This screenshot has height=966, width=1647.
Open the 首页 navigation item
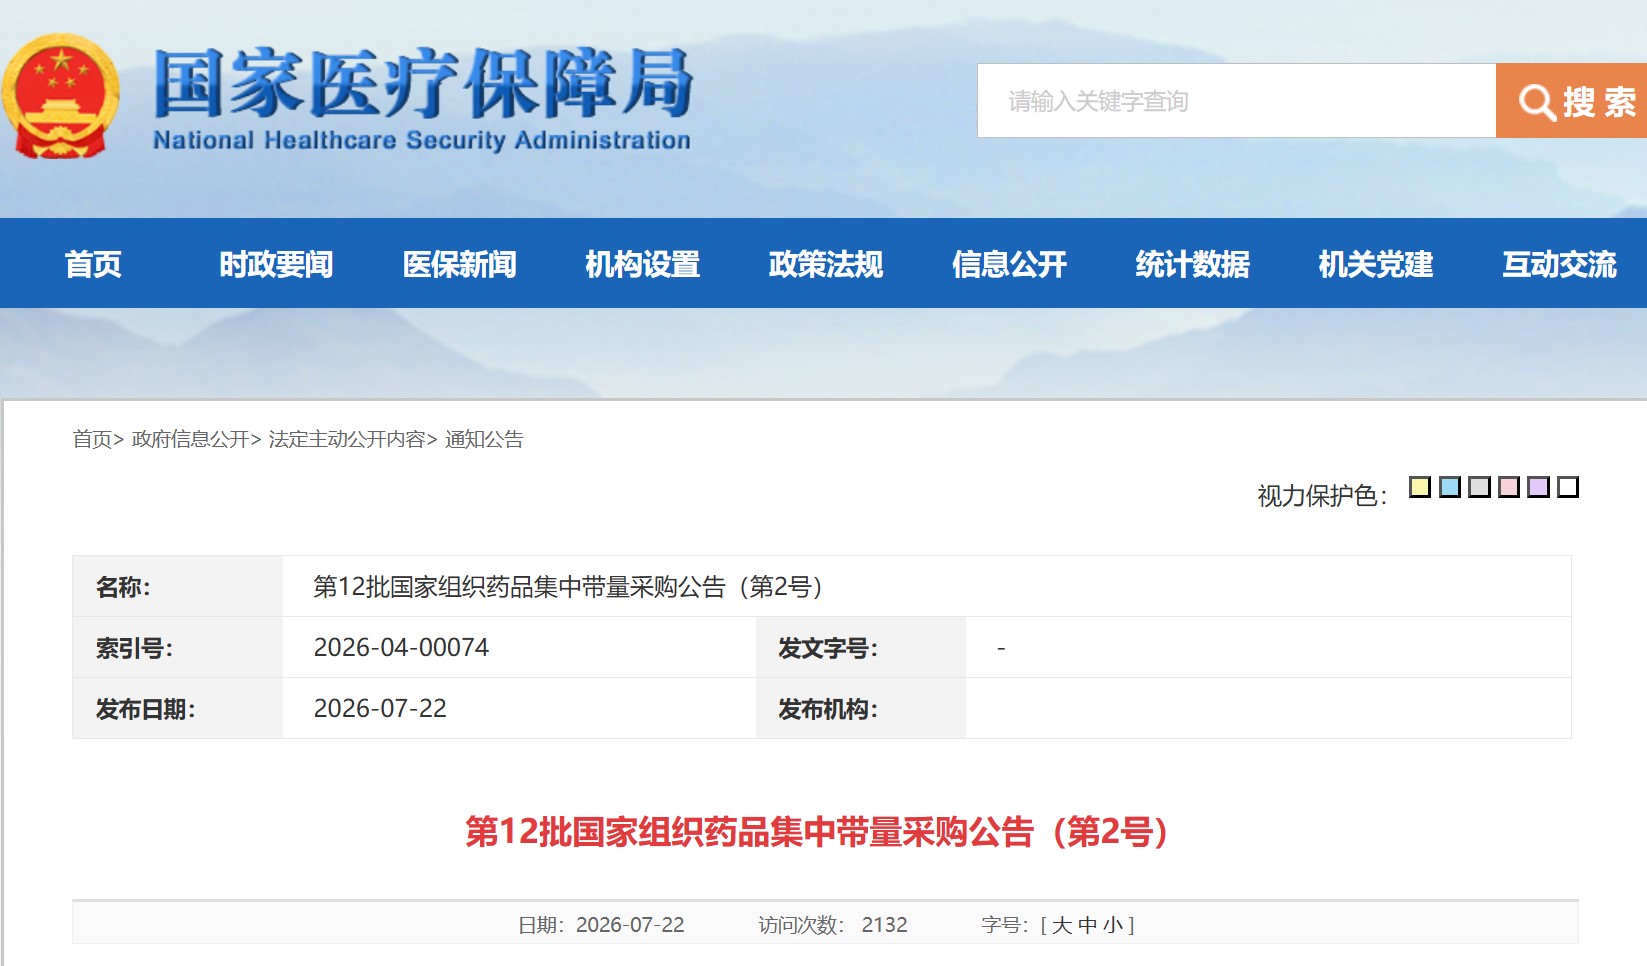point(93,264)
